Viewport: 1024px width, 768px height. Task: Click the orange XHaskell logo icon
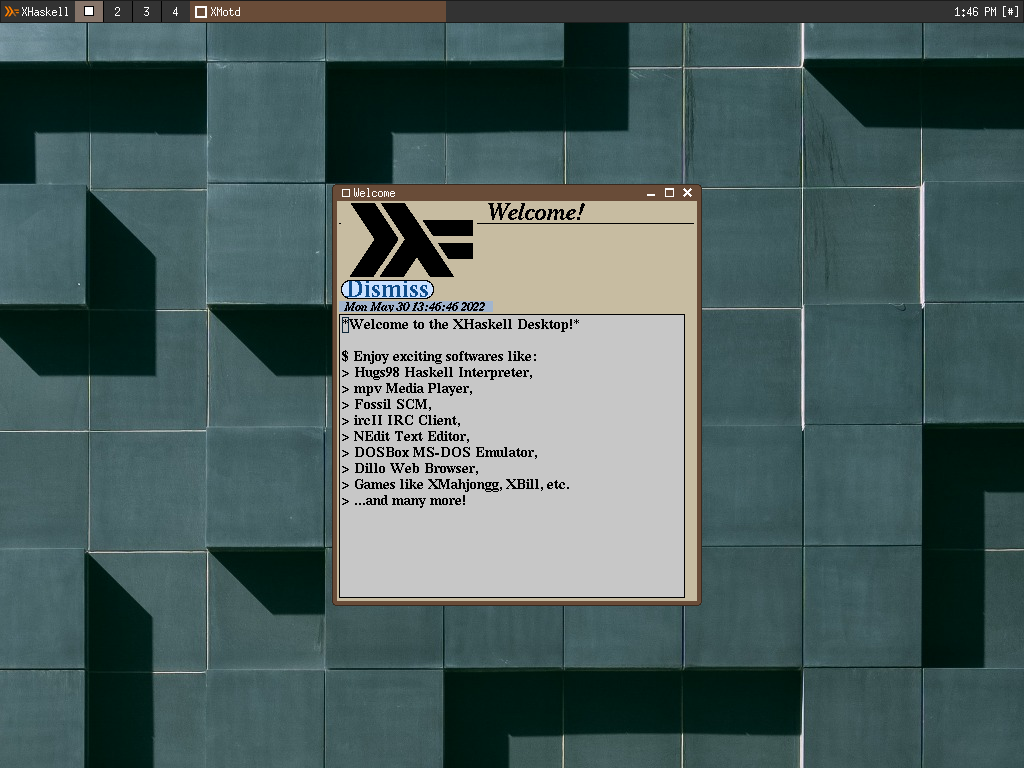click(11, 11)
